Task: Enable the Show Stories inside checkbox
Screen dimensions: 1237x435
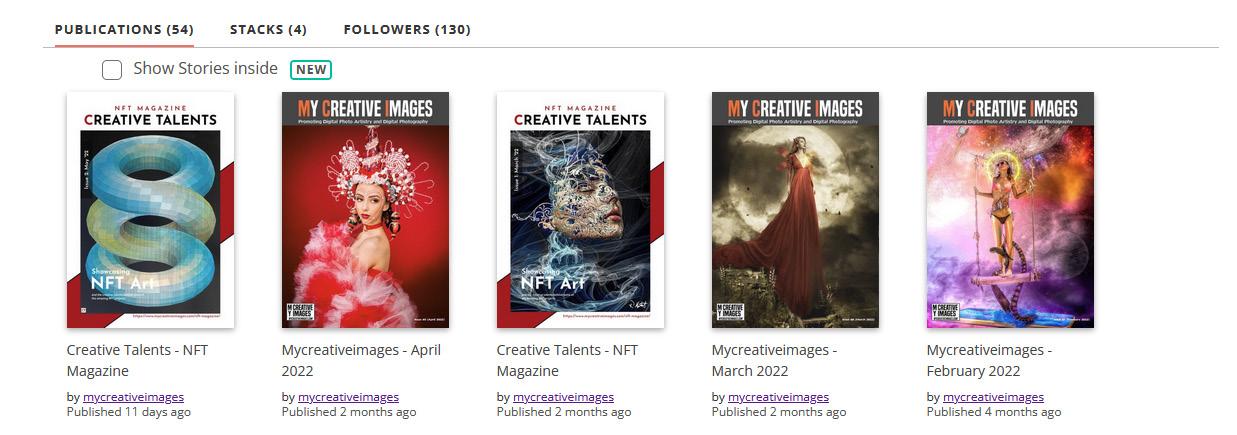Action: 112,70
